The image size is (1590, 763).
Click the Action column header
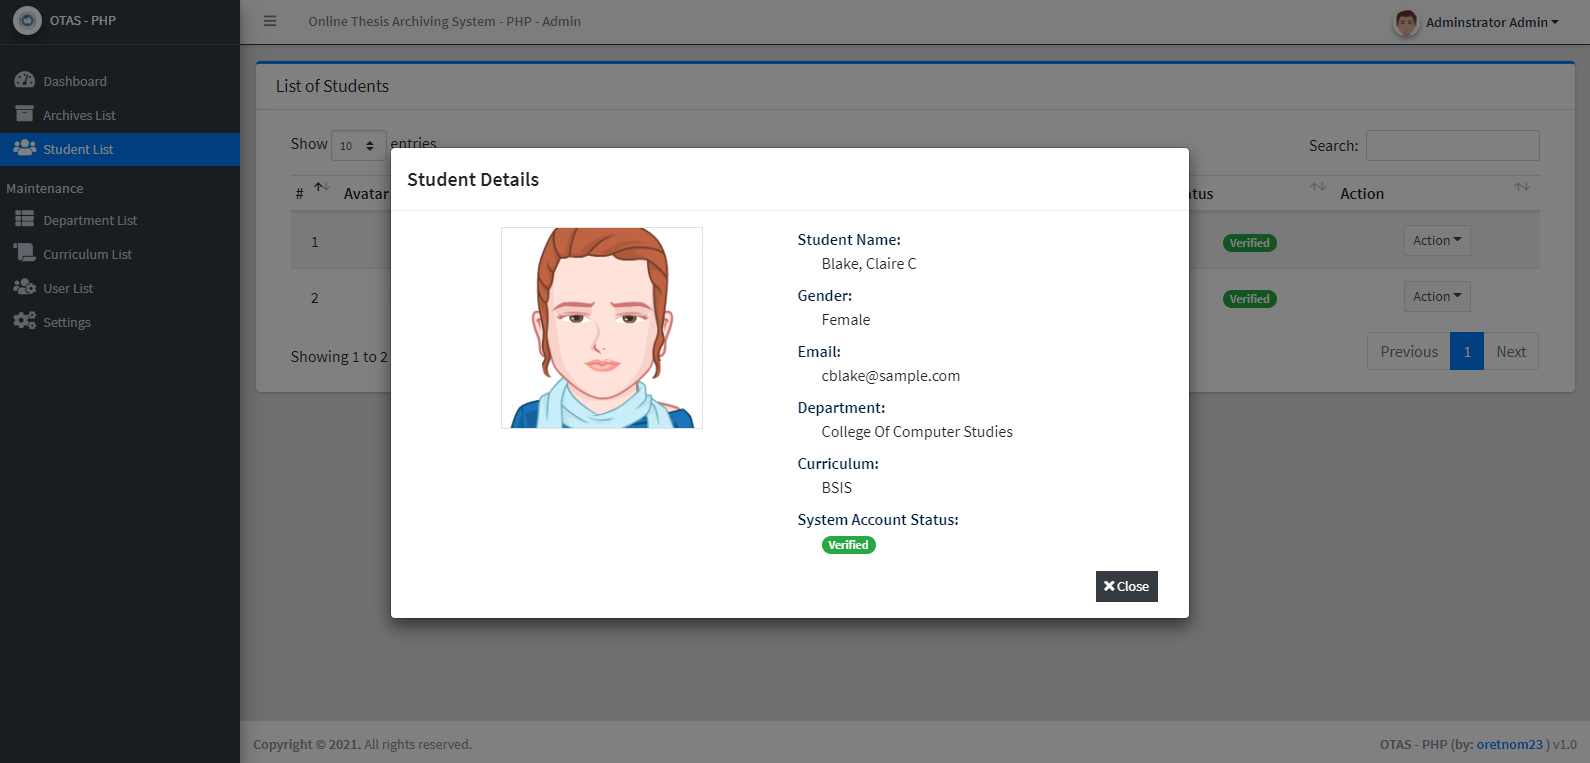click(1362, 194)
